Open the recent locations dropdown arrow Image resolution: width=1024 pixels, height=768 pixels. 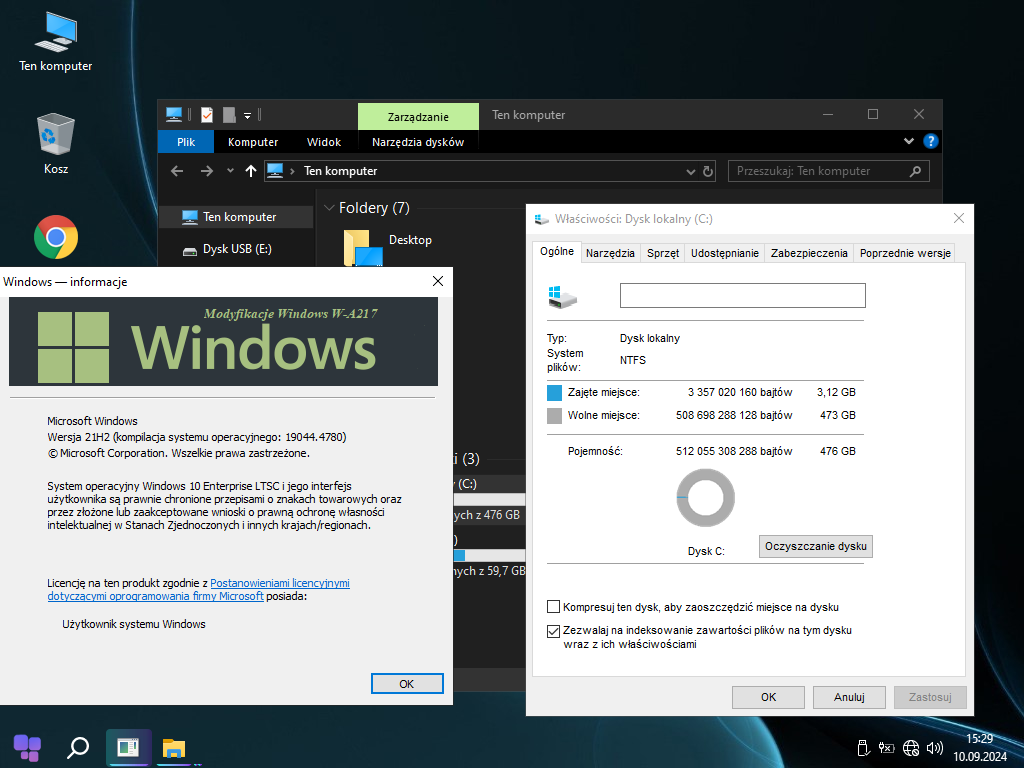click(x=230, y=171)
